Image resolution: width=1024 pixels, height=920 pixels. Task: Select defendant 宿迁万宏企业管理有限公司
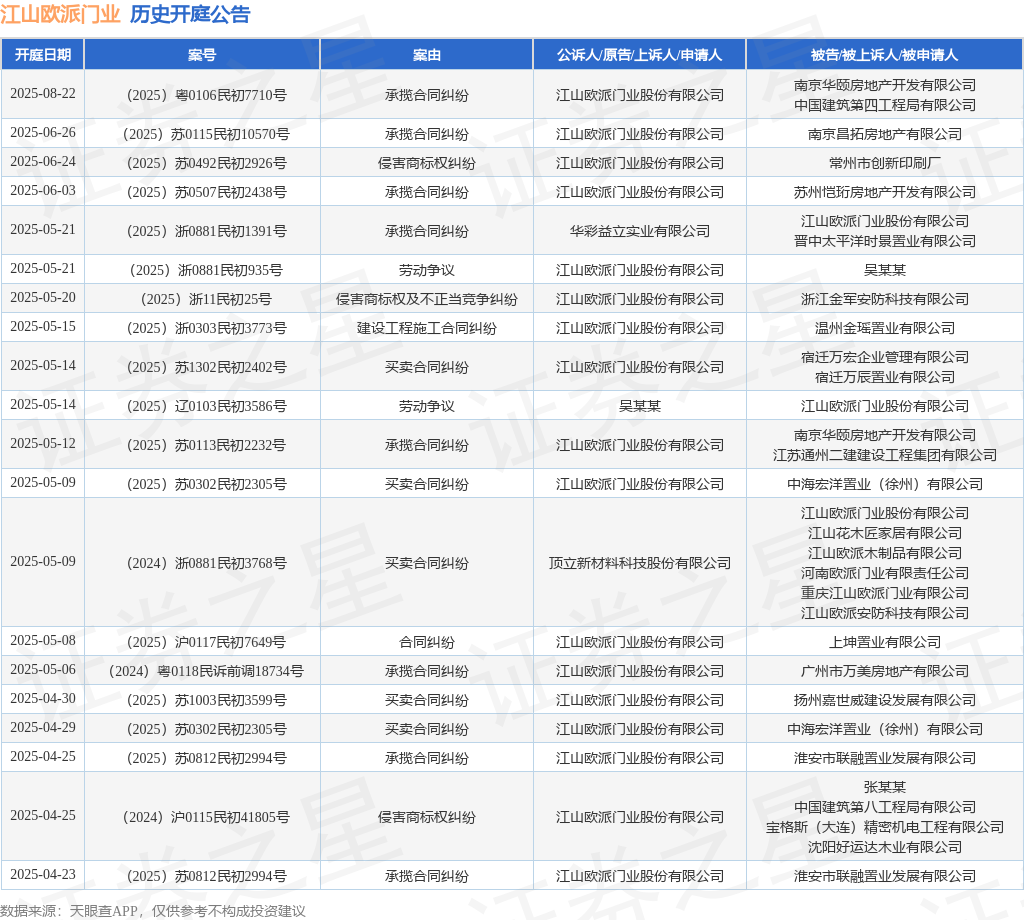click(885, 357)
